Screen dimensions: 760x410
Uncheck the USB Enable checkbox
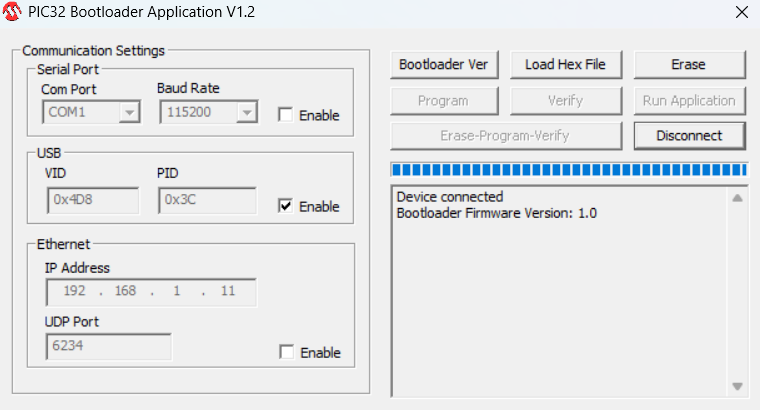(285, 206)
